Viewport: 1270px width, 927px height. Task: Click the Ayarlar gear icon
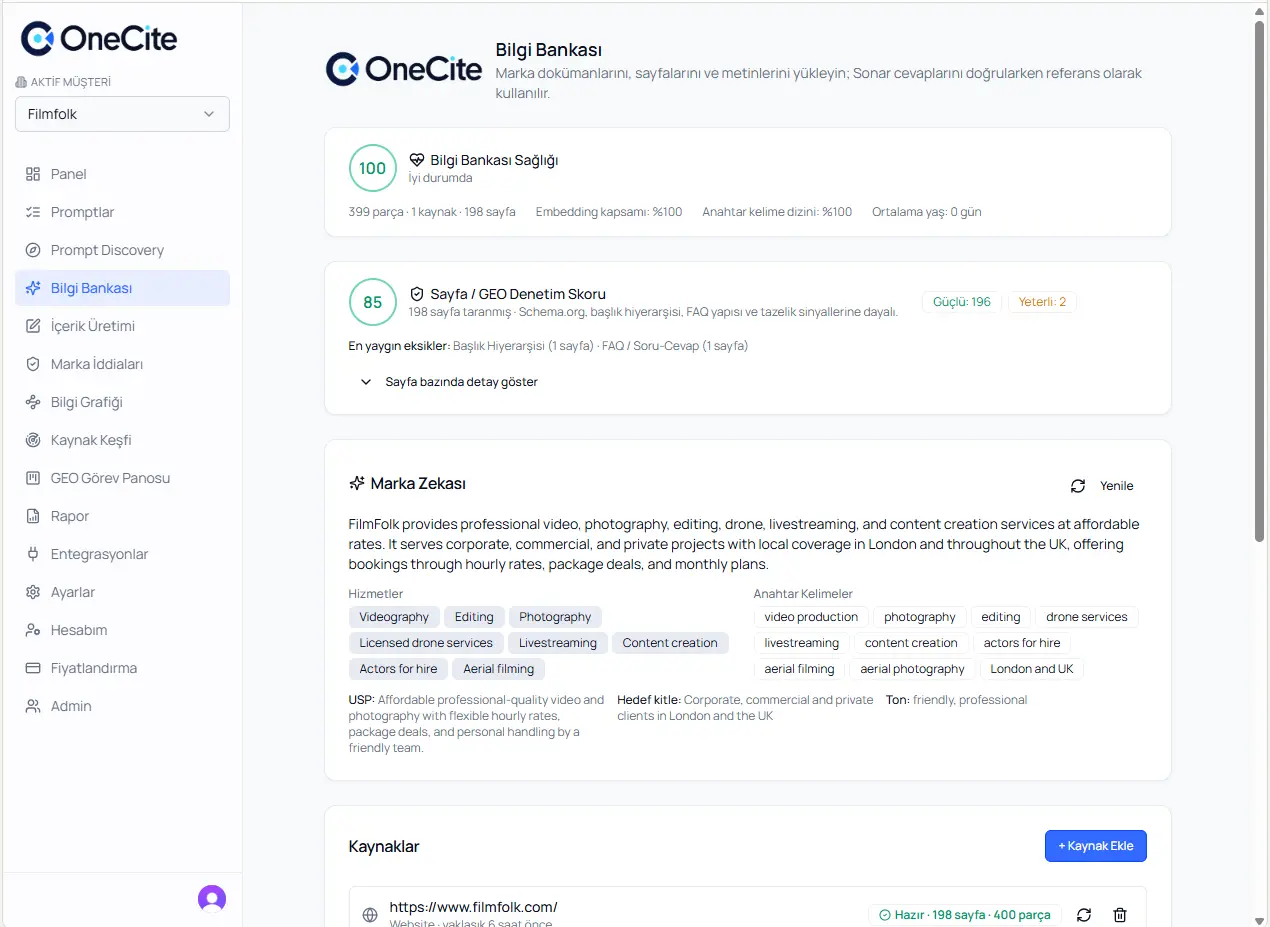click(33, 592)
